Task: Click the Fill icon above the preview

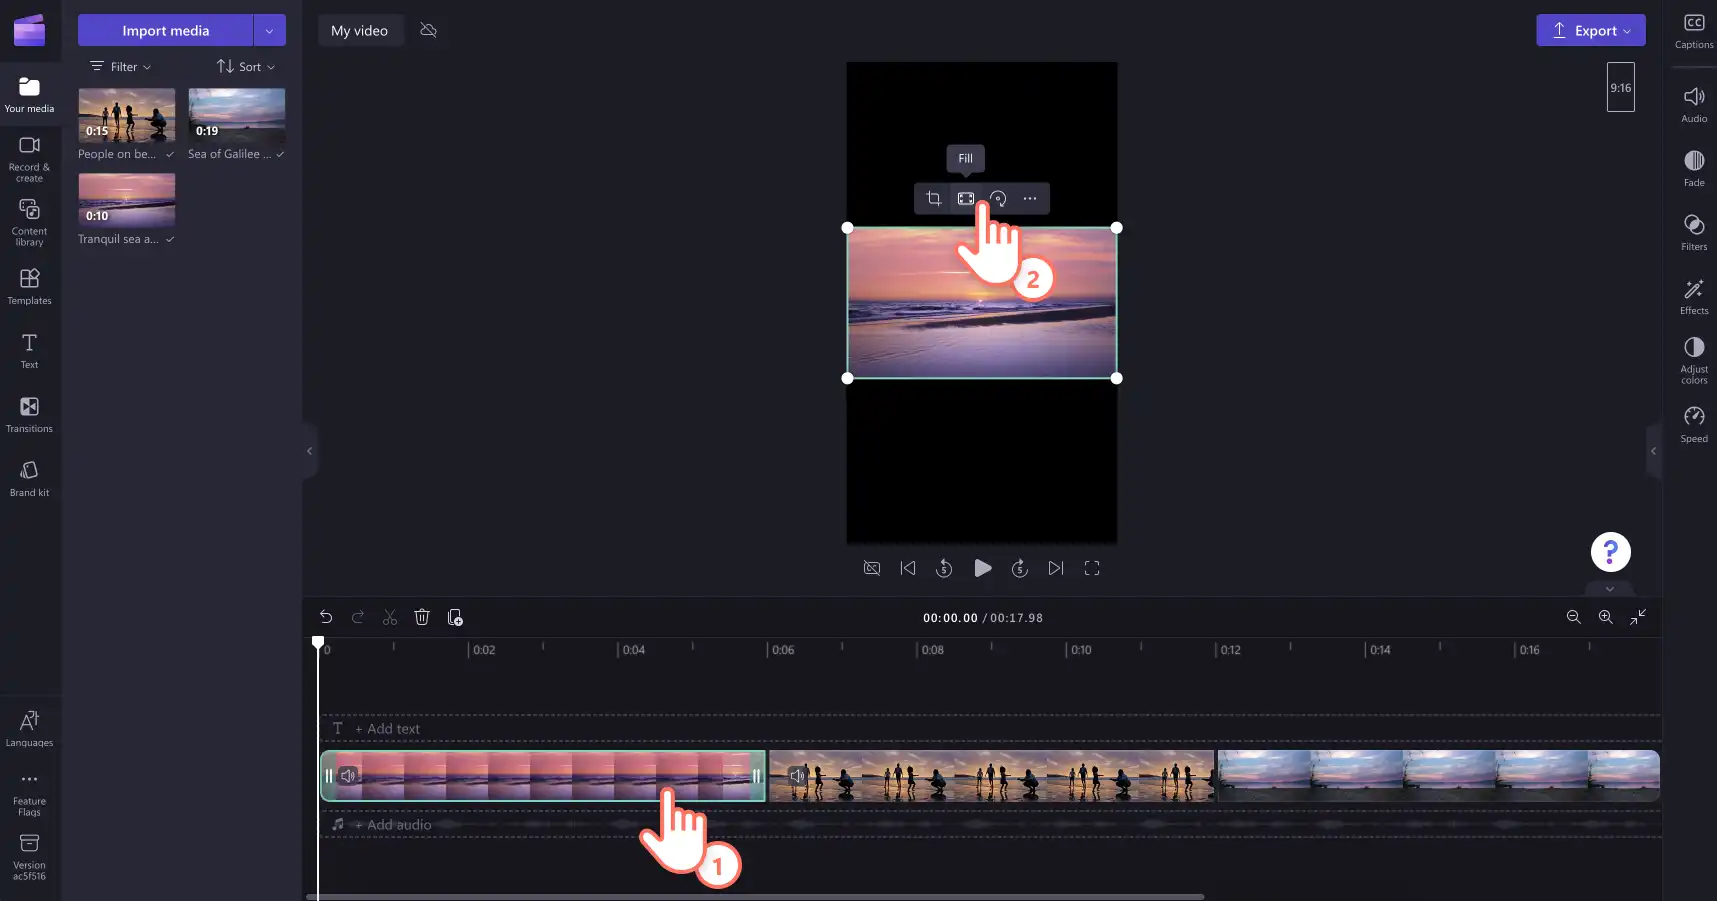Action: click(x=965, y=198)
